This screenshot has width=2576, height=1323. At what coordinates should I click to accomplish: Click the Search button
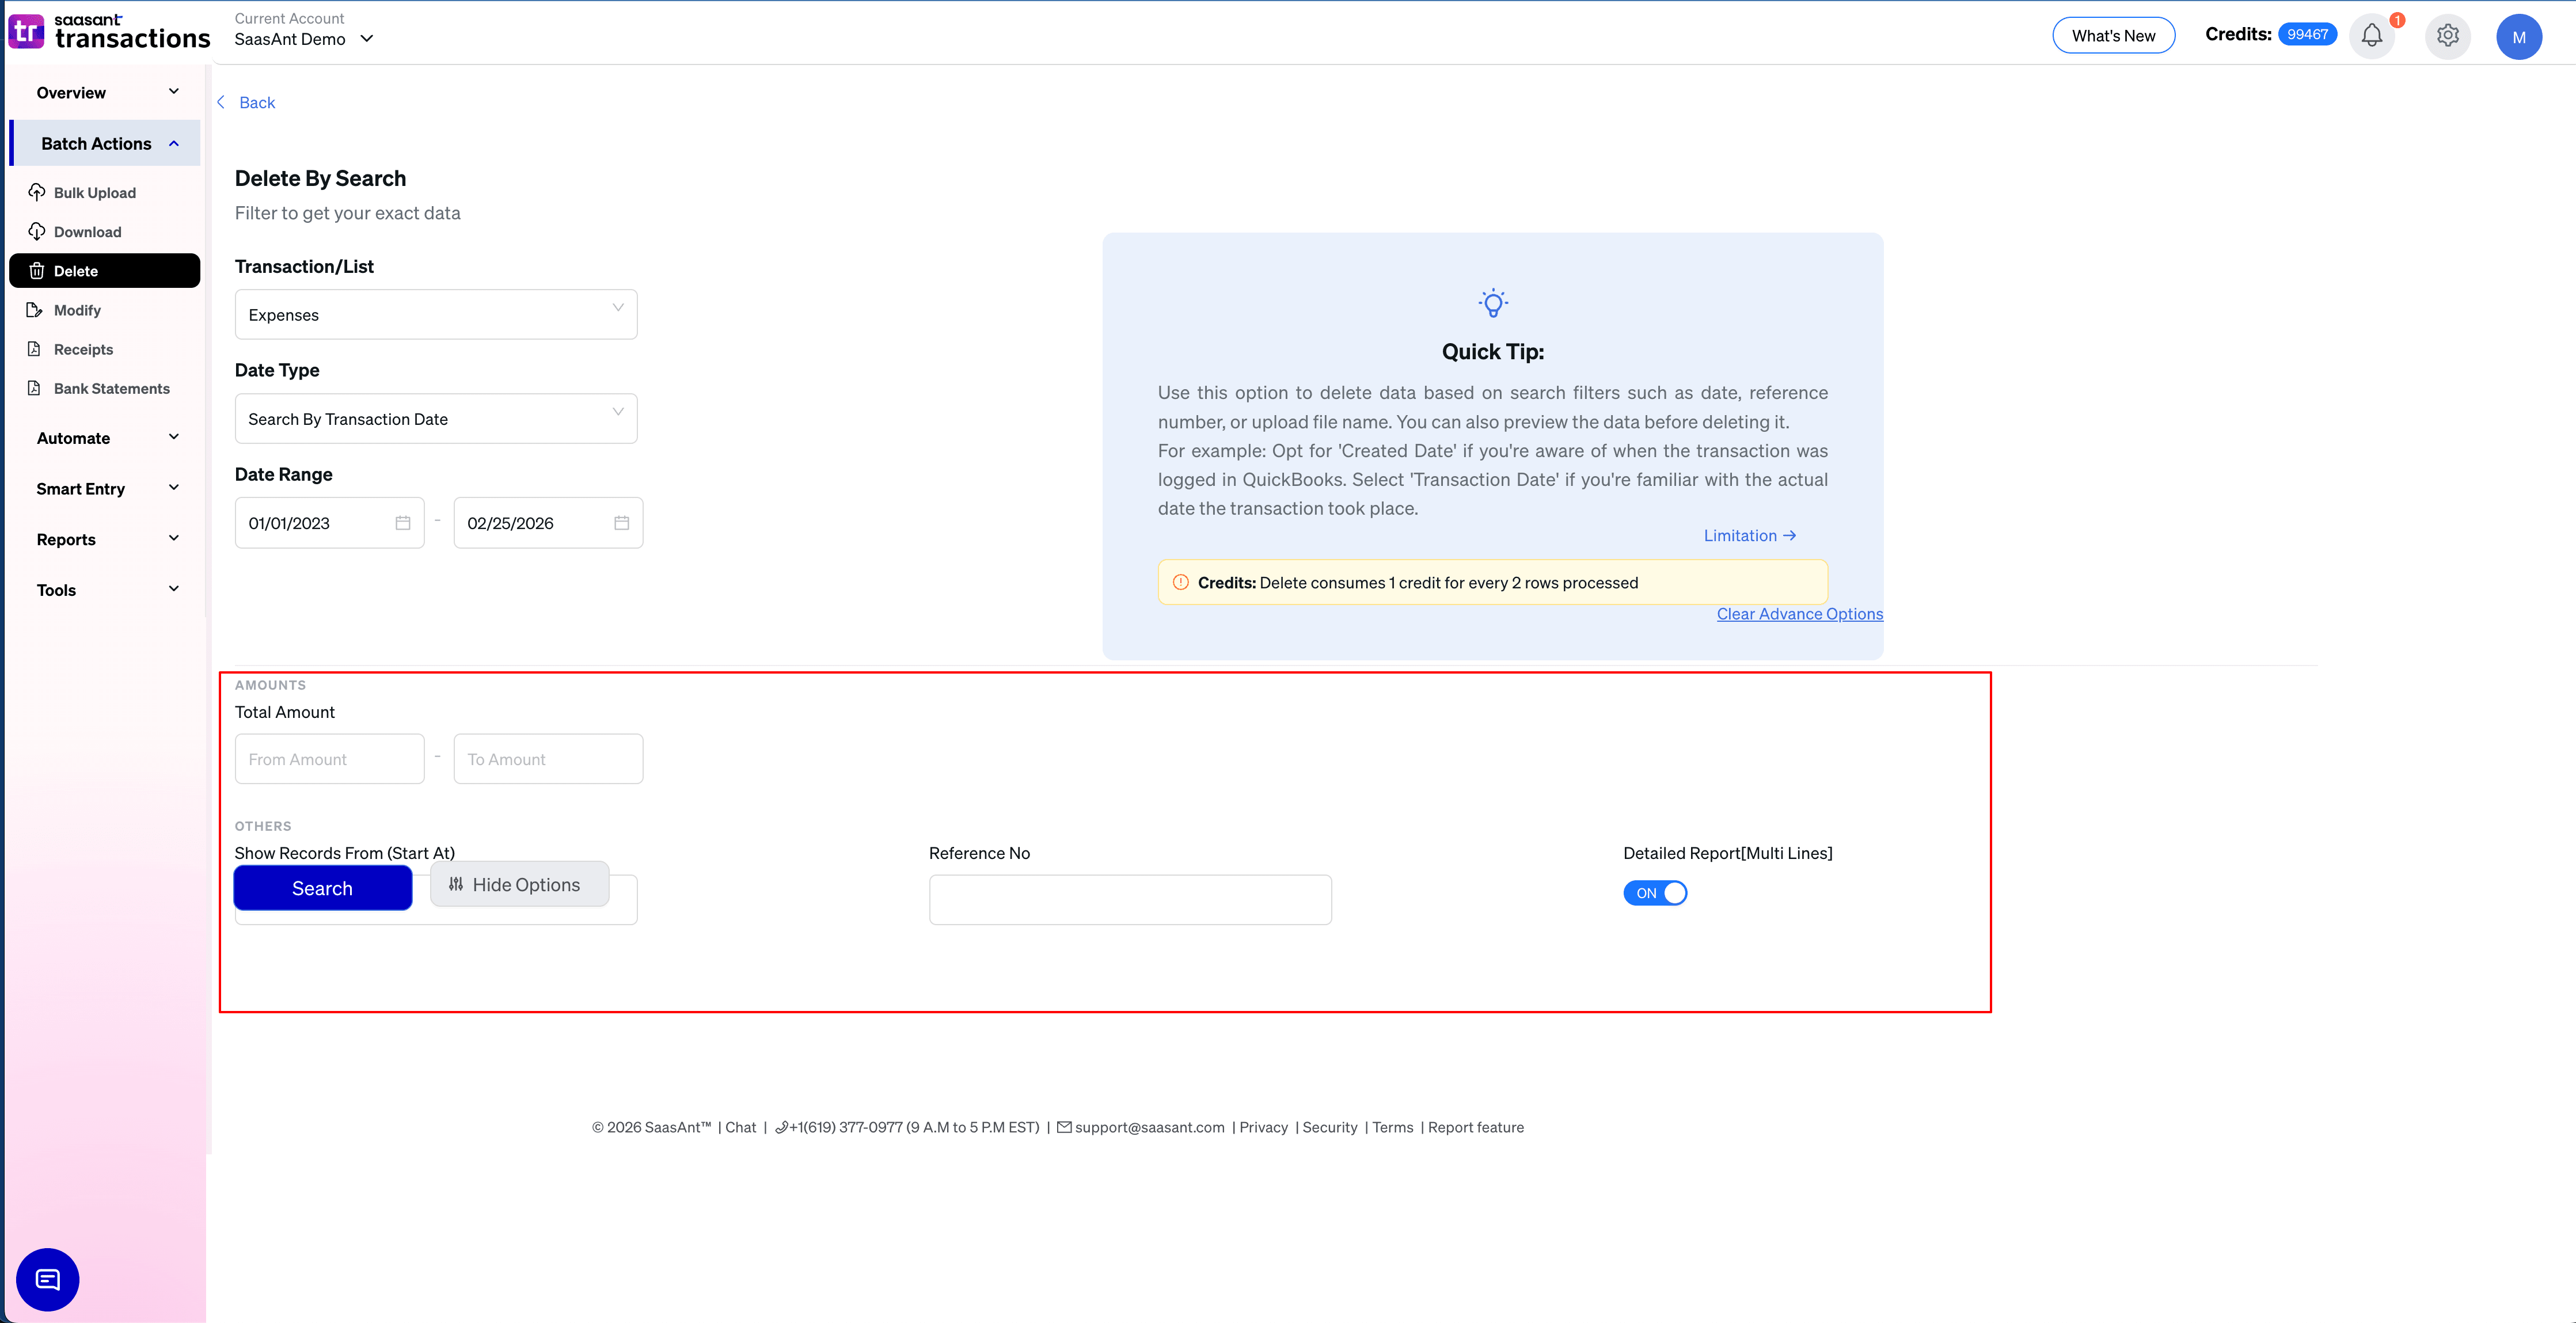point(322,888)
